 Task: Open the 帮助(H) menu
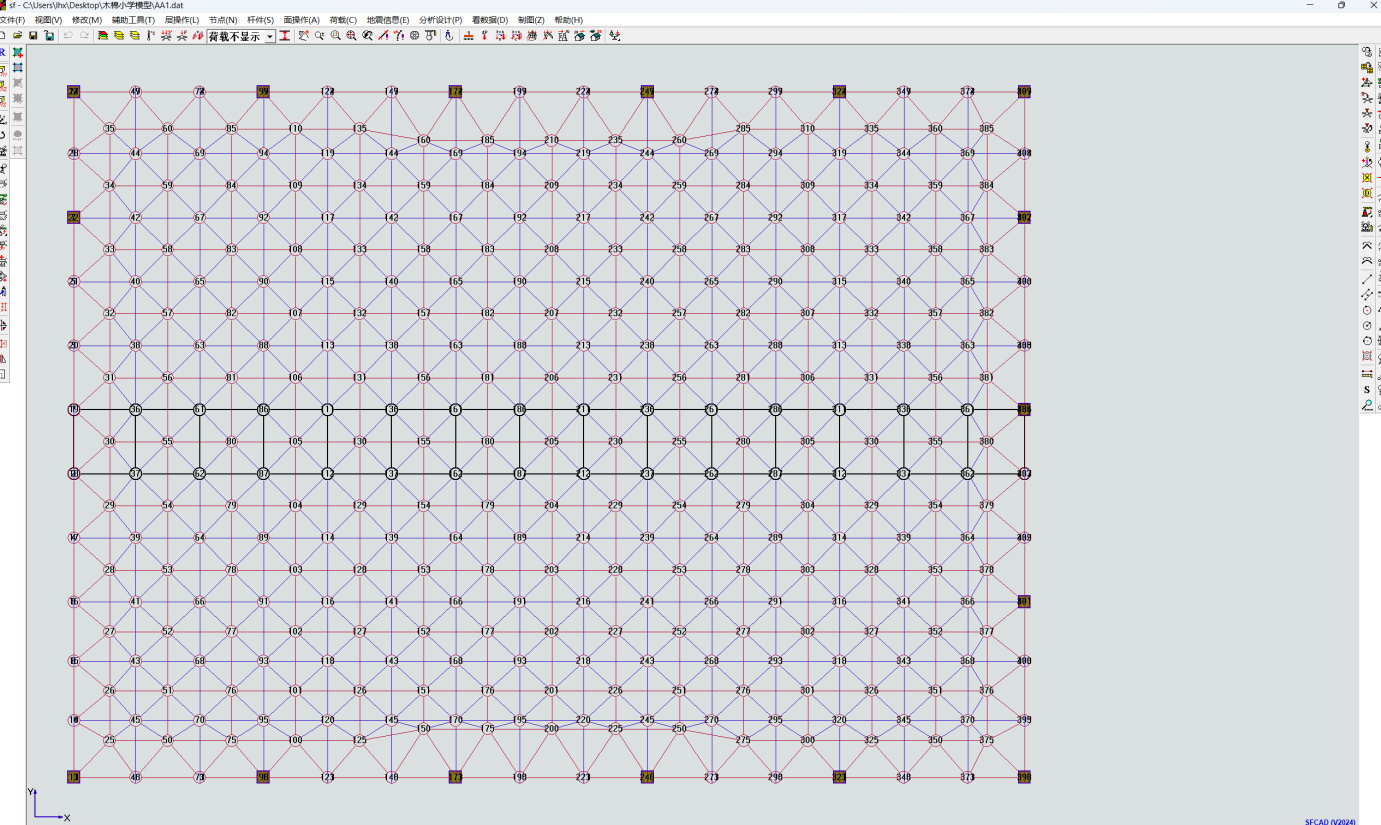click(568, 20)
